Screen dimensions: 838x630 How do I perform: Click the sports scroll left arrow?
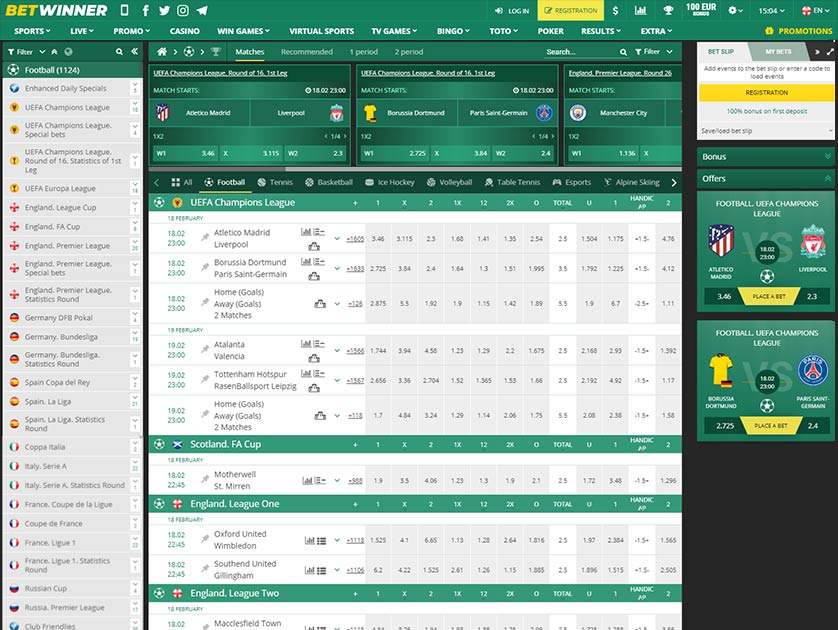pos(157,183)
